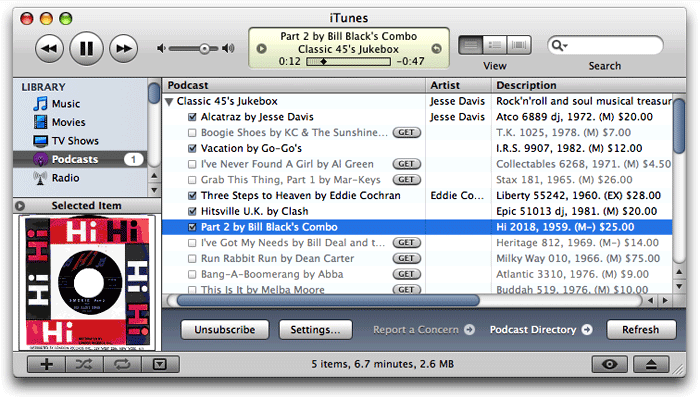
Task: Open podcast Settings dialog
Action: click(315, 330)
